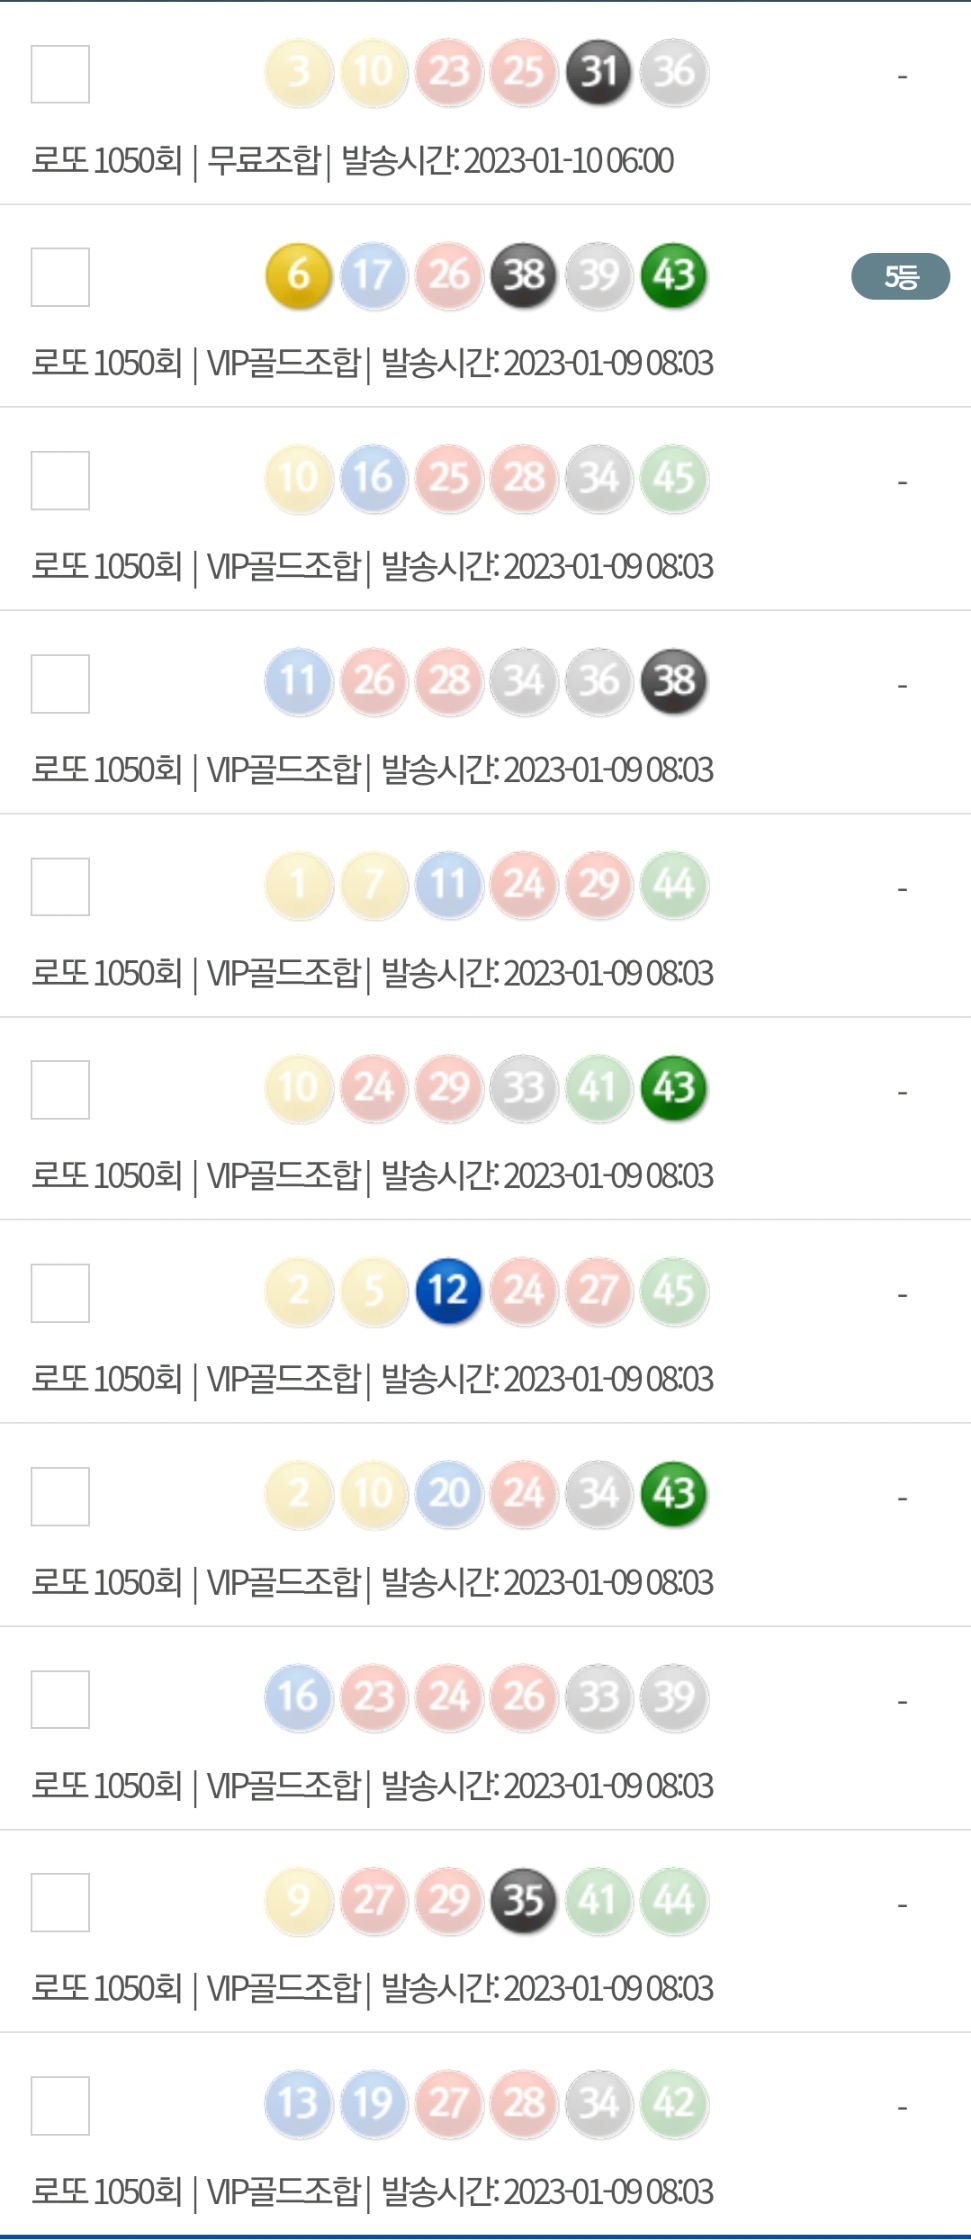Screen dimensions: 971x2240
Task: Check the box next to 1, 7, 11 combination
Action: pyautogui.click(x=60, y=887)
